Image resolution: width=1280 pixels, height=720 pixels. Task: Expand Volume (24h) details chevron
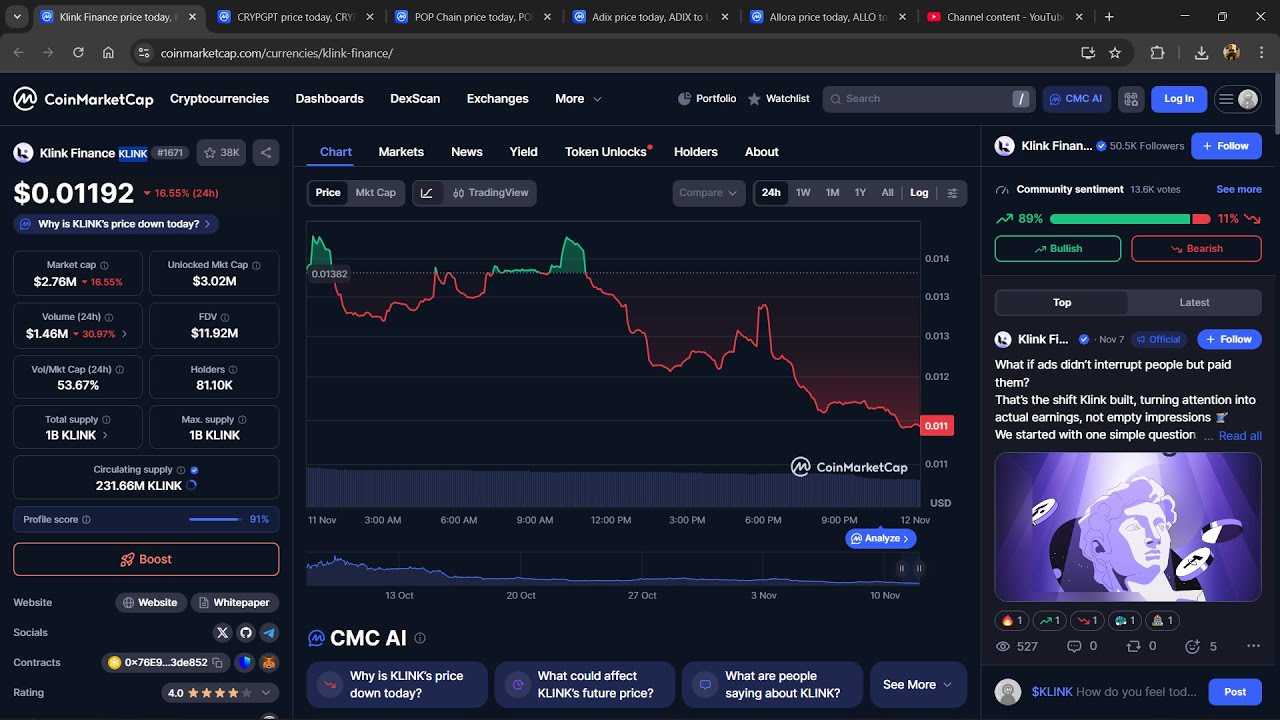[124, 334]
